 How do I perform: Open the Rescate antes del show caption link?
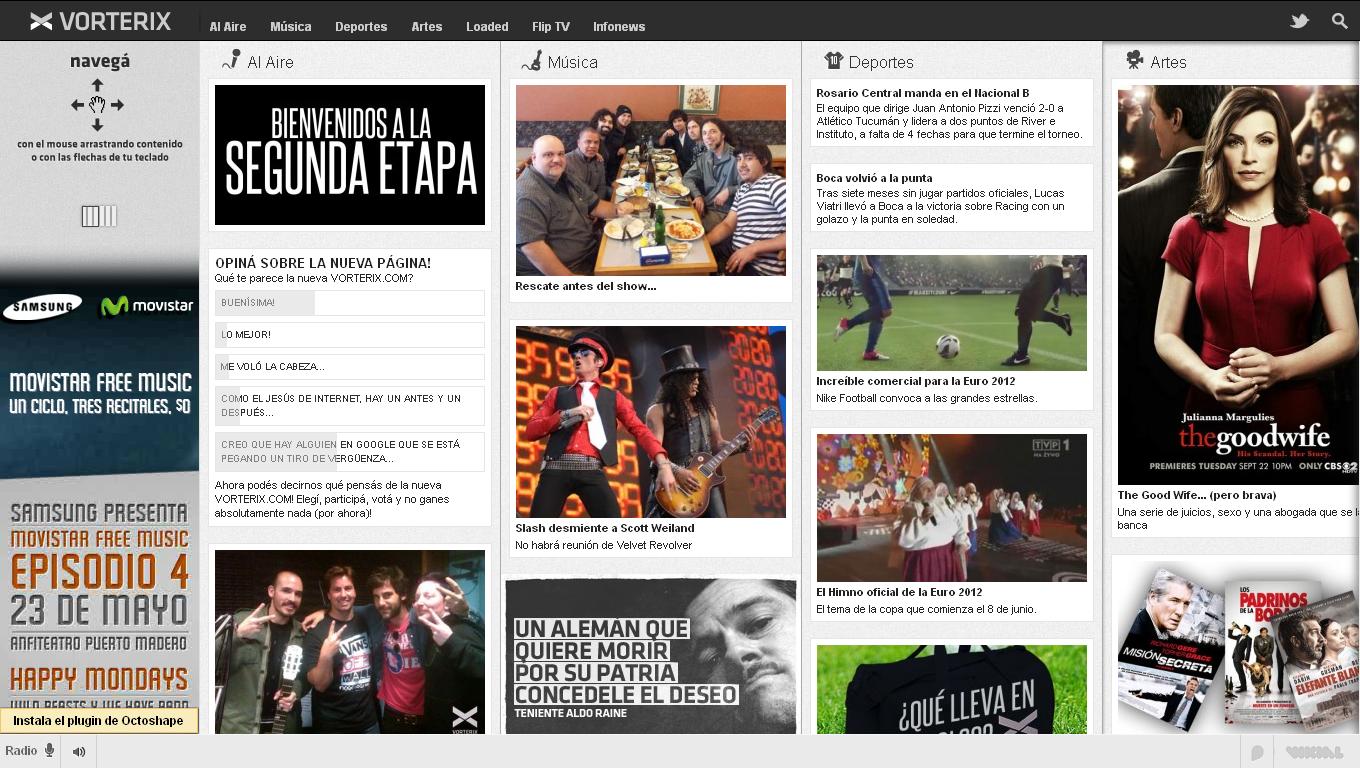[586, 286]
